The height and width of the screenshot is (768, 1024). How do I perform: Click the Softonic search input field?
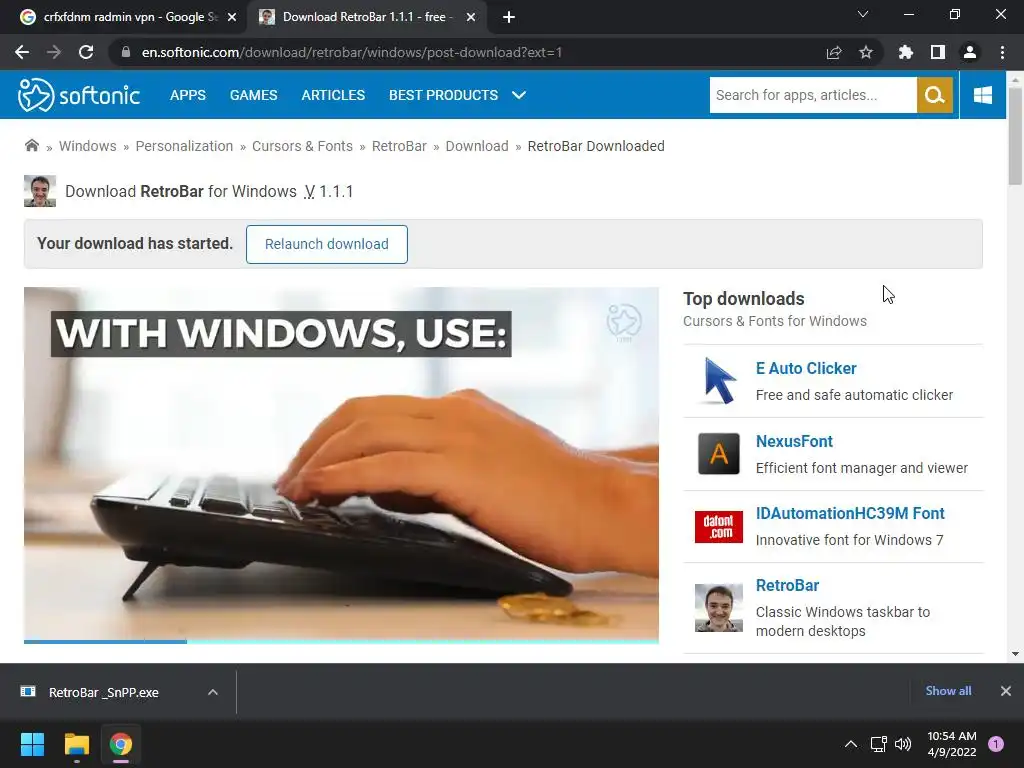pyautogui.click(x=813, y=95)
